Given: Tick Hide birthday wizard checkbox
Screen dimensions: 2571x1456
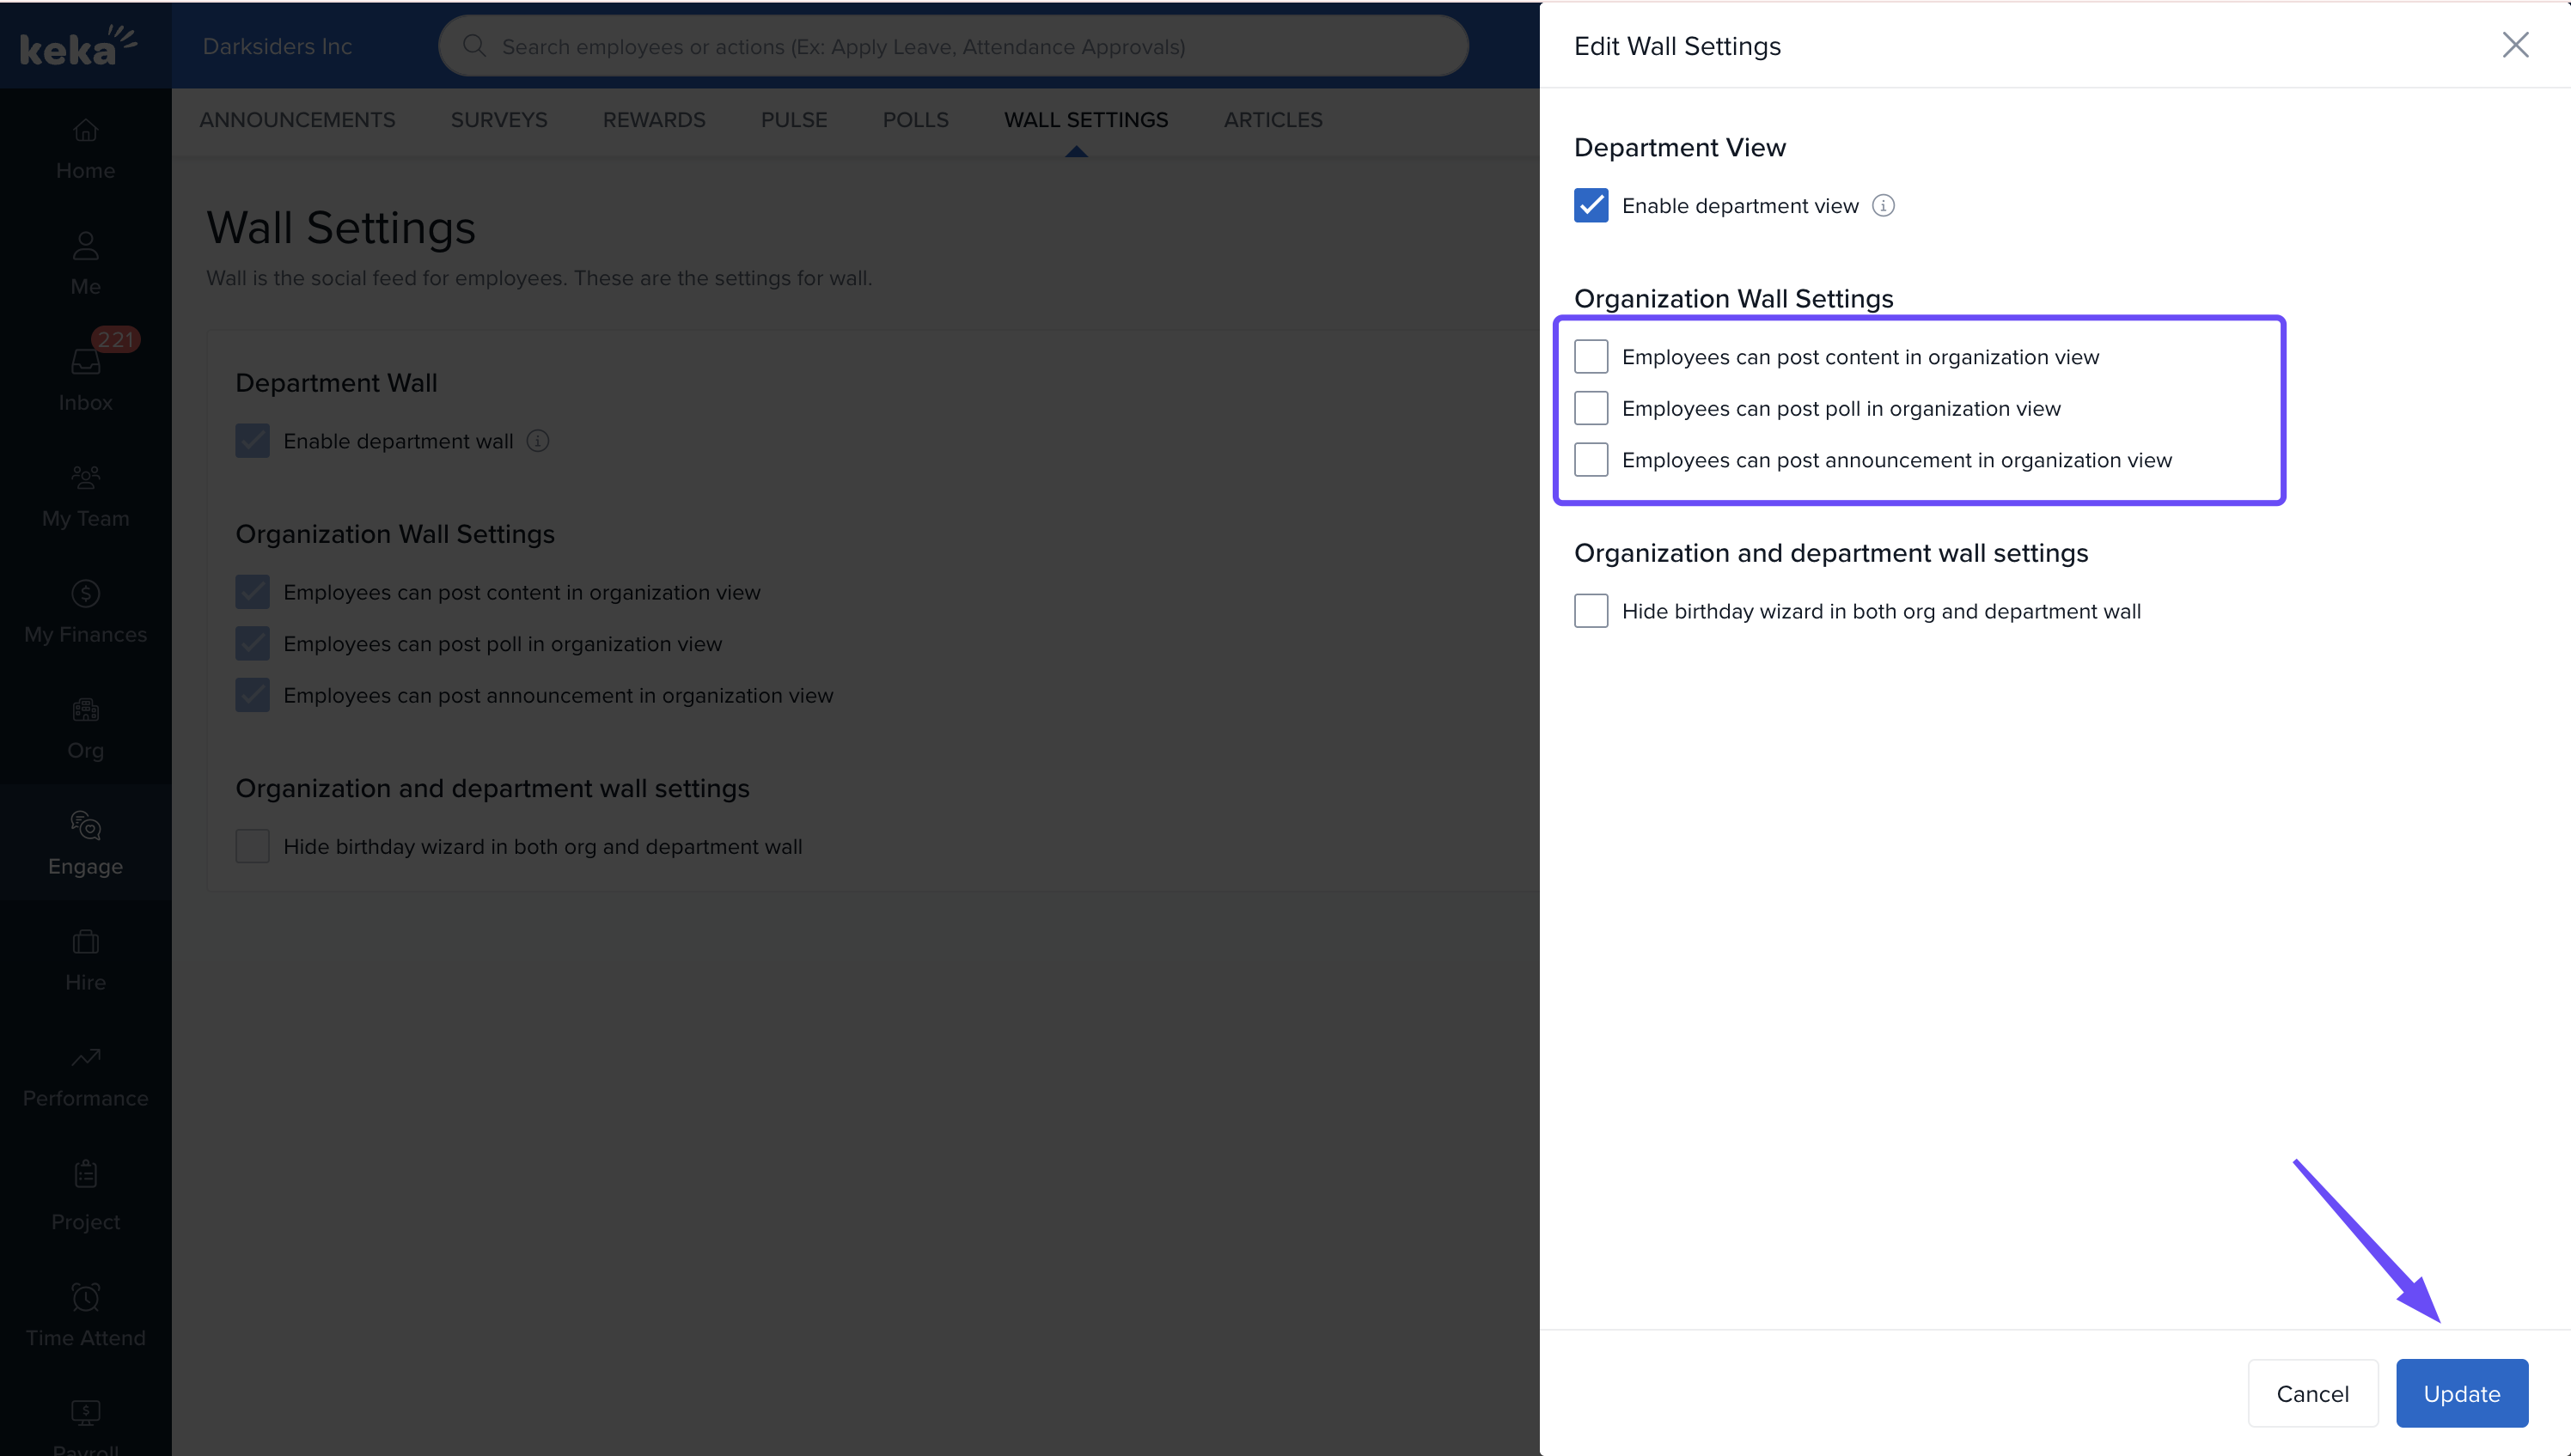Looking at the screenshot, I should (1591, 611).
